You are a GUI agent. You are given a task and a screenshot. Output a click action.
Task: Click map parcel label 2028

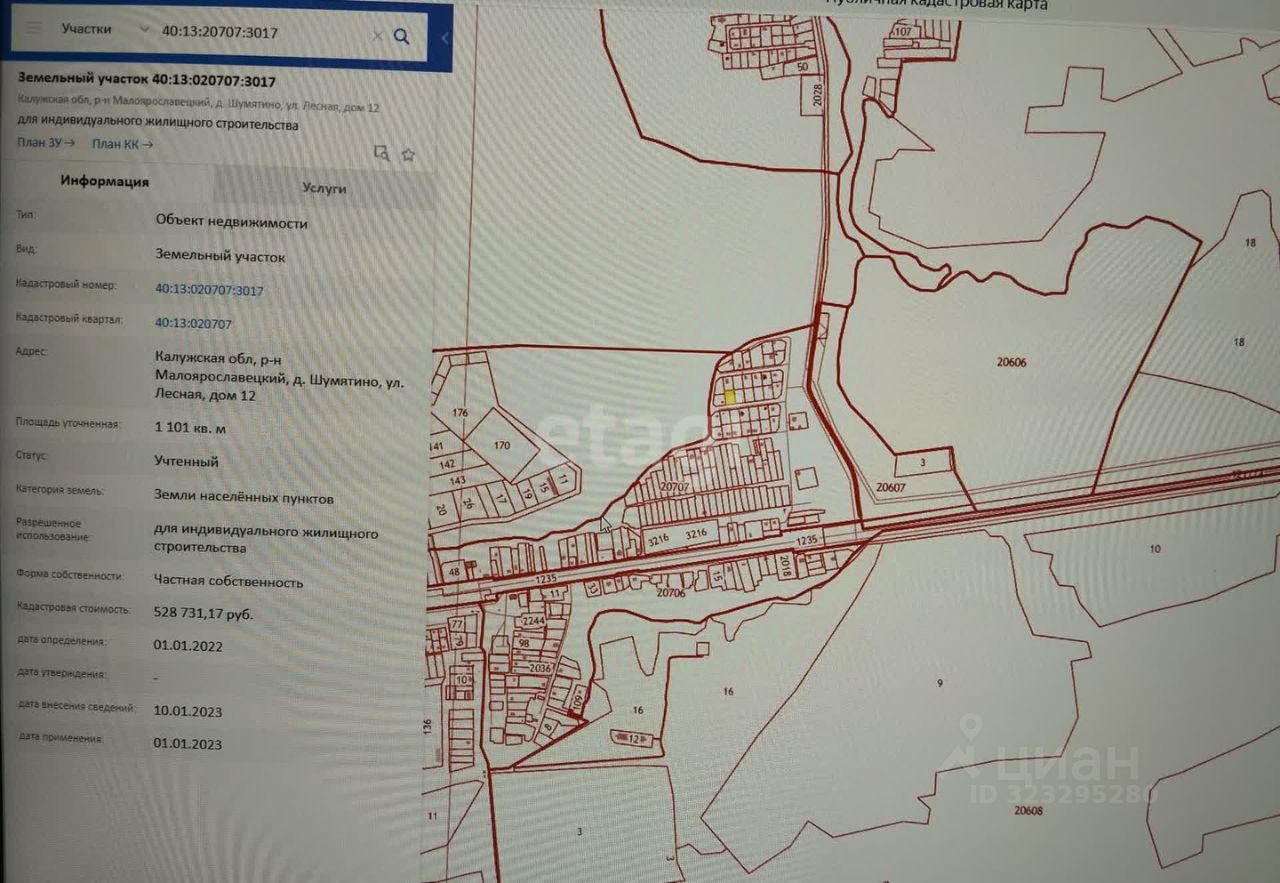[818, 95]
